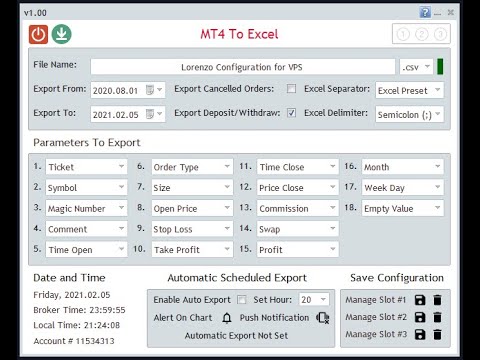Open parameter 2 Symbol dropdown
The image size is (480, 360).
tap(86, 187)
